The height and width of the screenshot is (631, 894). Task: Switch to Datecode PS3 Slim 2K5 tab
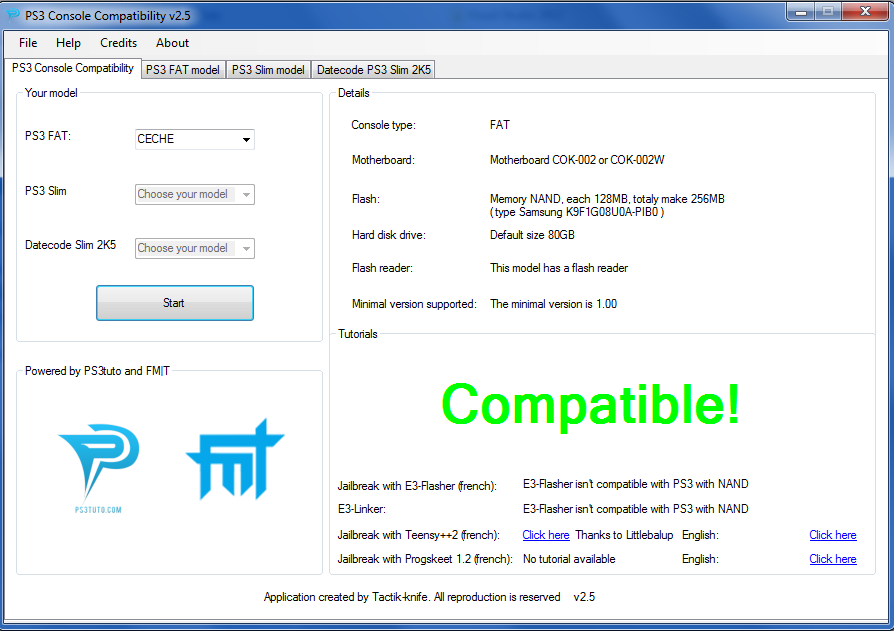pyautogui.click(x=373, y=70)
